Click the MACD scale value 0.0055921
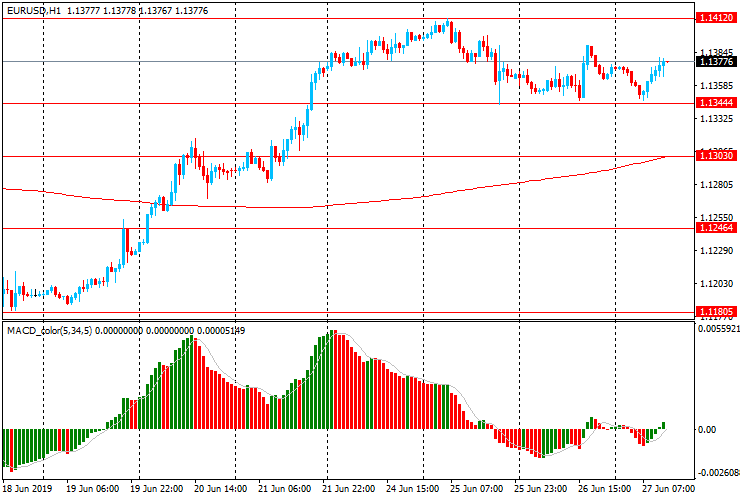This screenshot has height=500, width=740. pos(719,328)
